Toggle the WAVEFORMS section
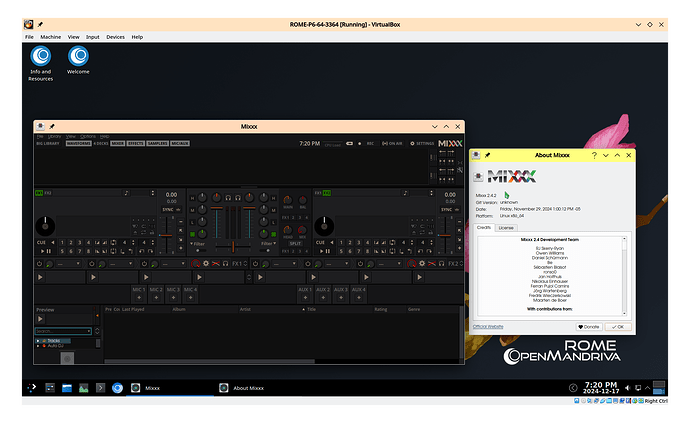 point(79,143)
